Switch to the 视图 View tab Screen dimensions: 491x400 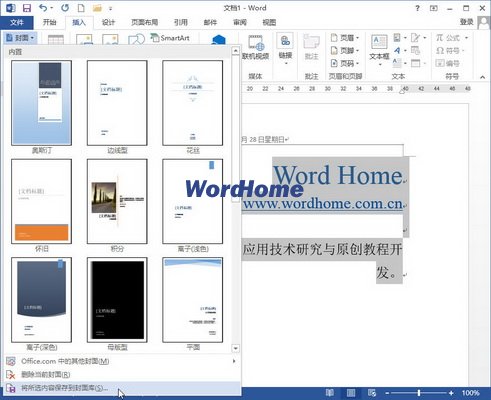[269, 22]
